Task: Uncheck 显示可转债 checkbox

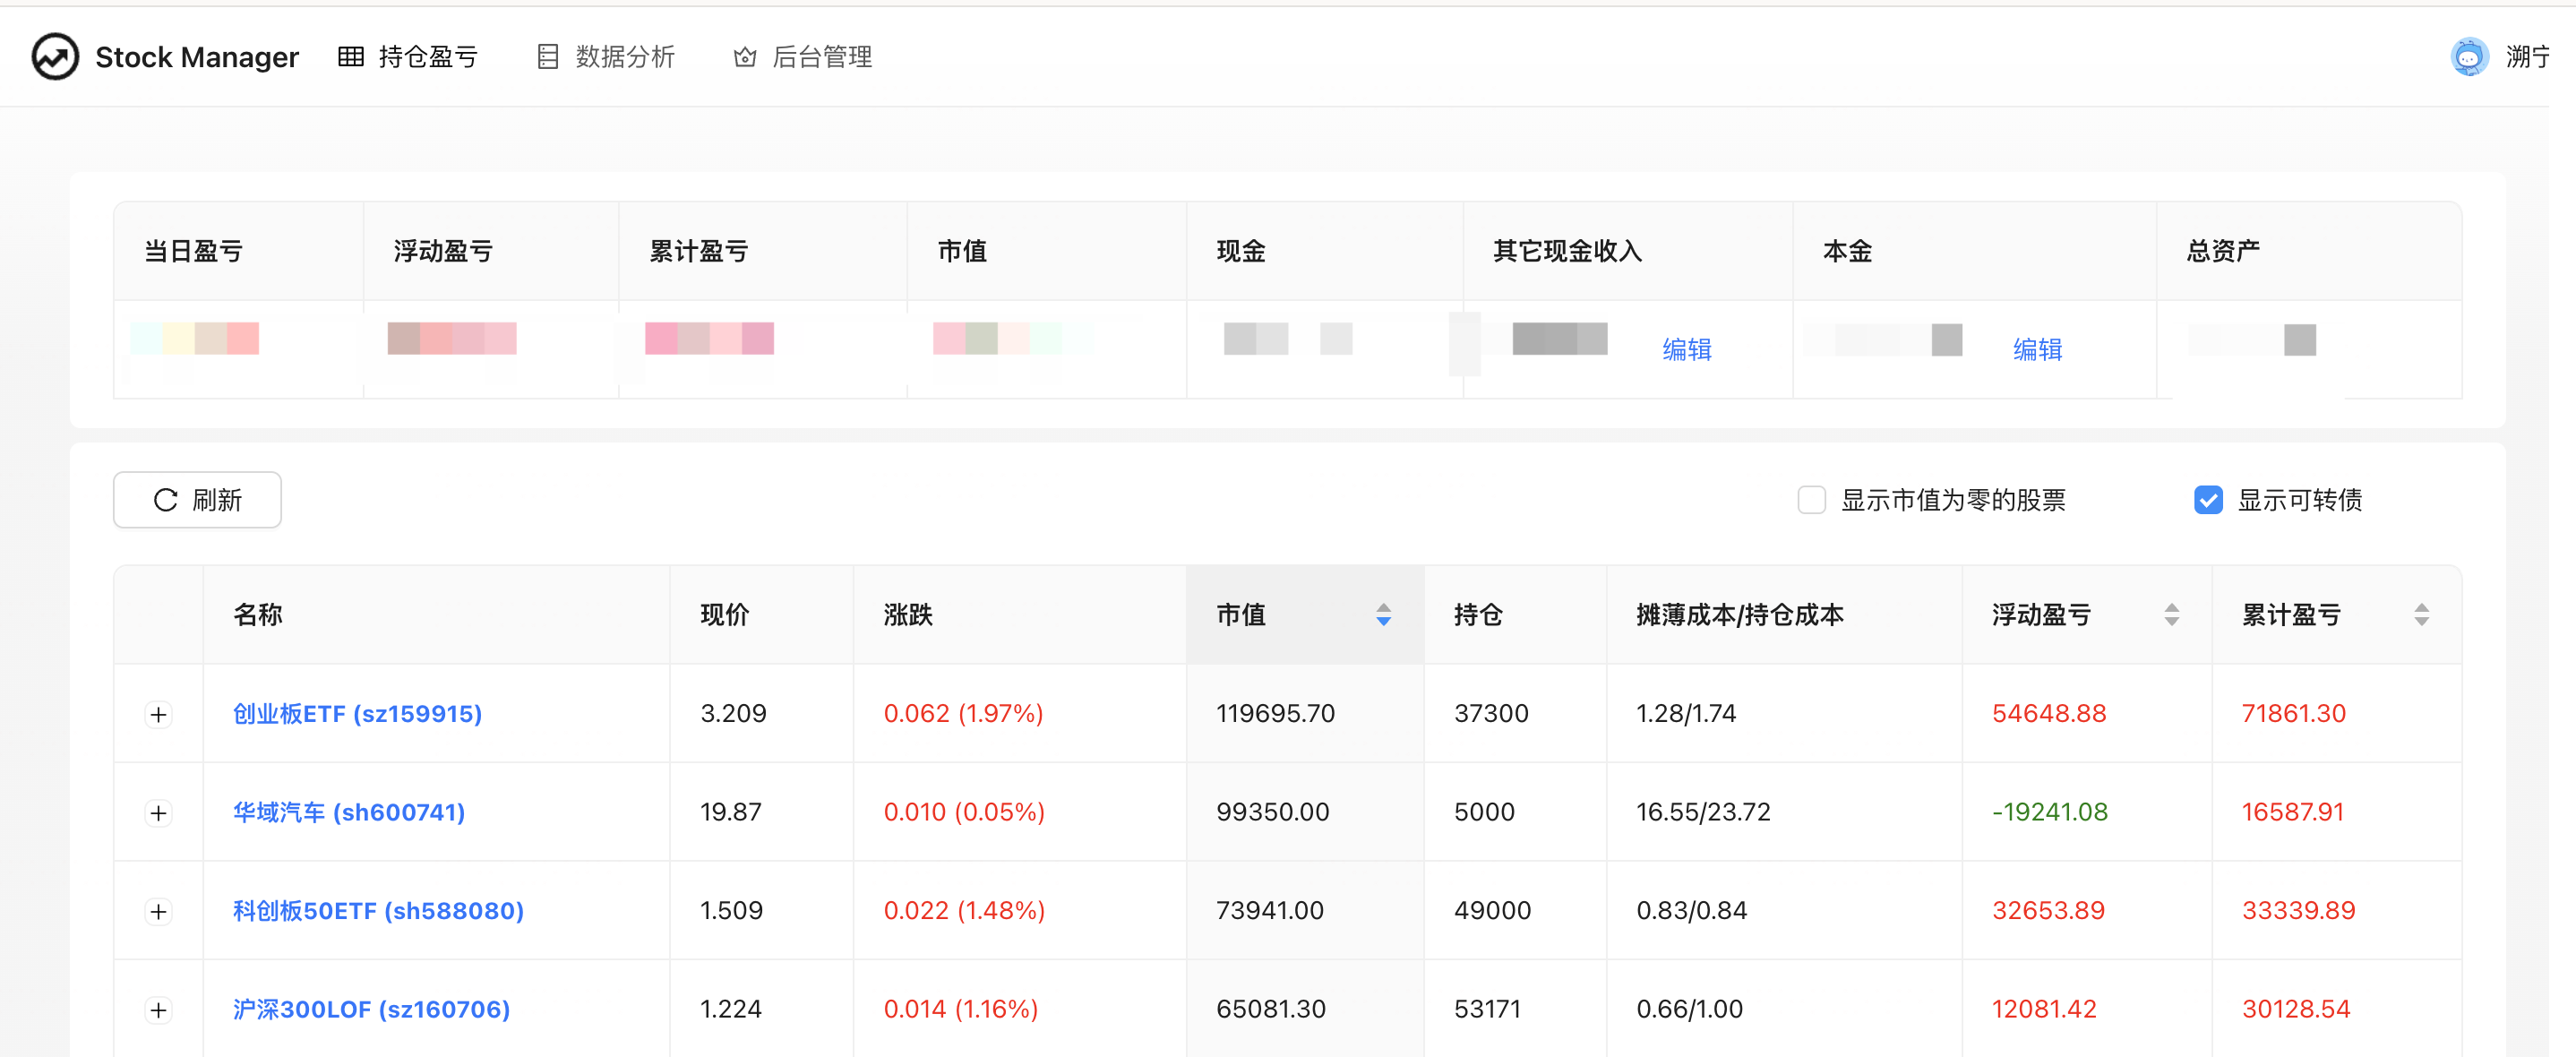Action: coord(2207,500)
